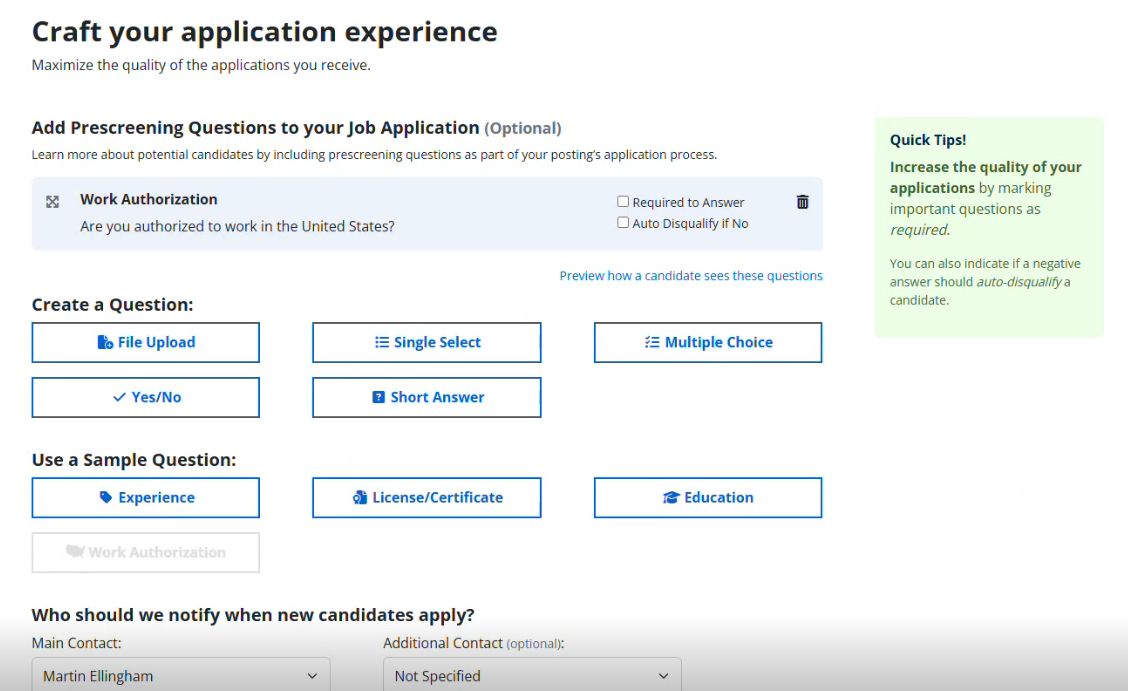Click the Quick Tips! heading
Viewport: 1128px width, 691px height.
pos(928,139)
